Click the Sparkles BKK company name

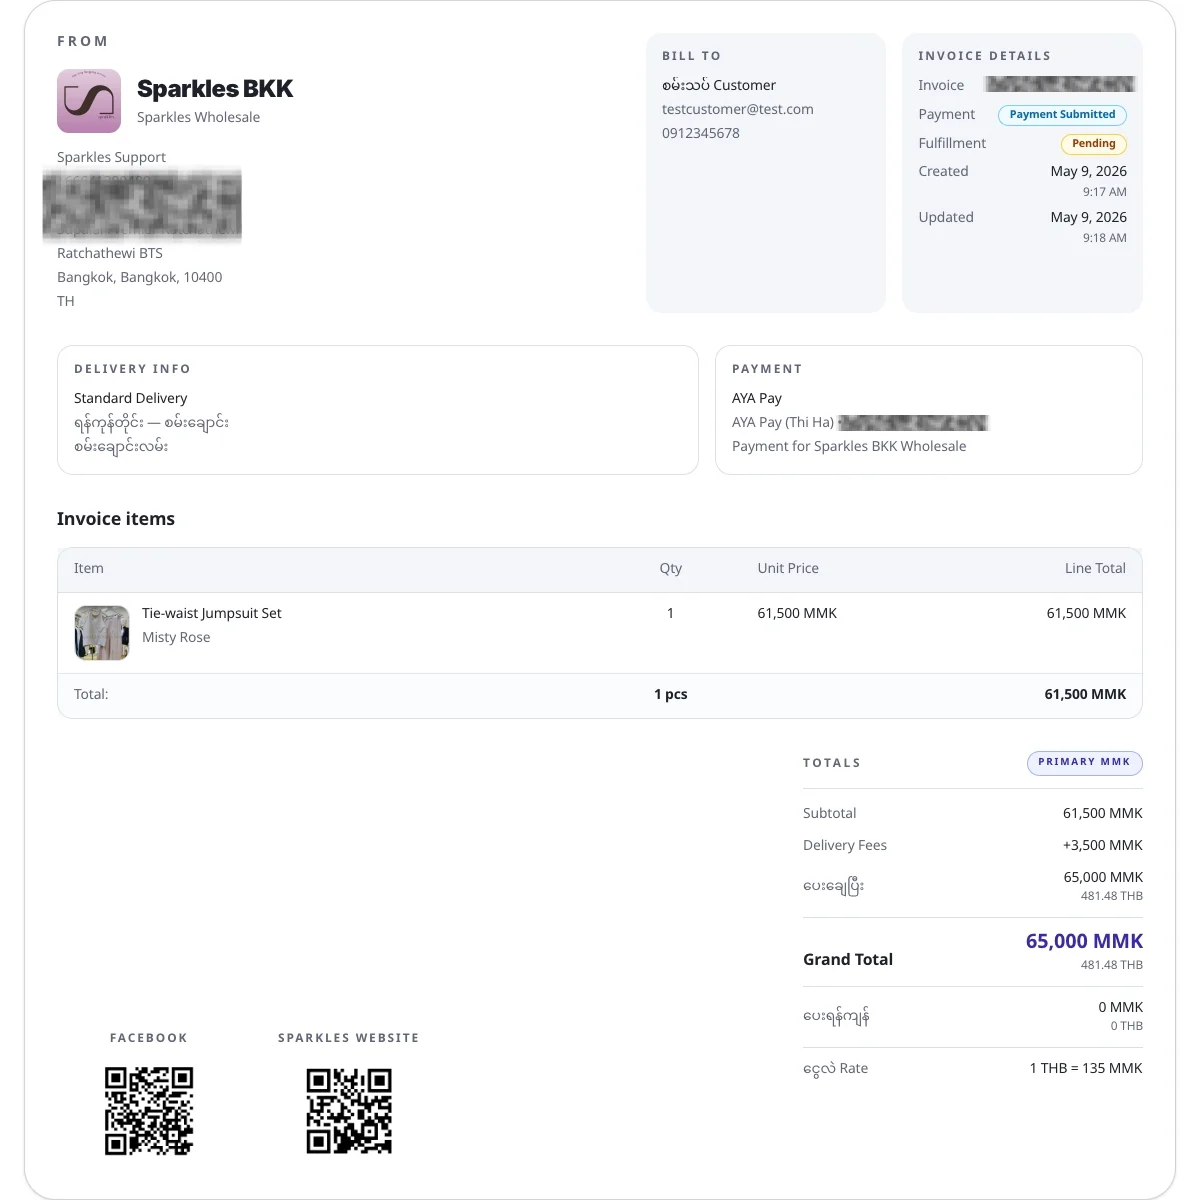pyautogui.click(x=215, y=89)
